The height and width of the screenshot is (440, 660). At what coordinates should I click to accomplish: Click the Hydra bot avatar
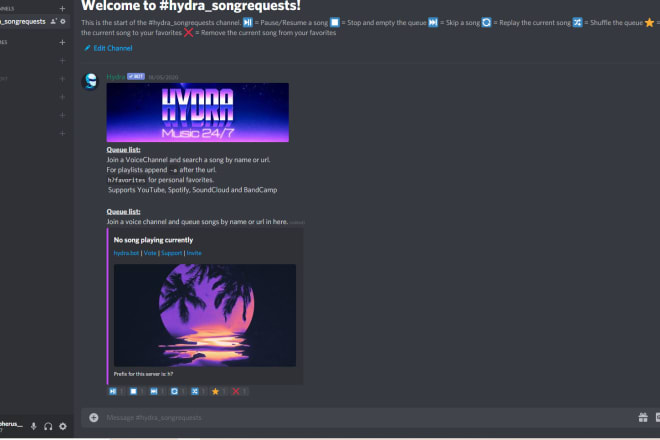[x=90, y=81]
